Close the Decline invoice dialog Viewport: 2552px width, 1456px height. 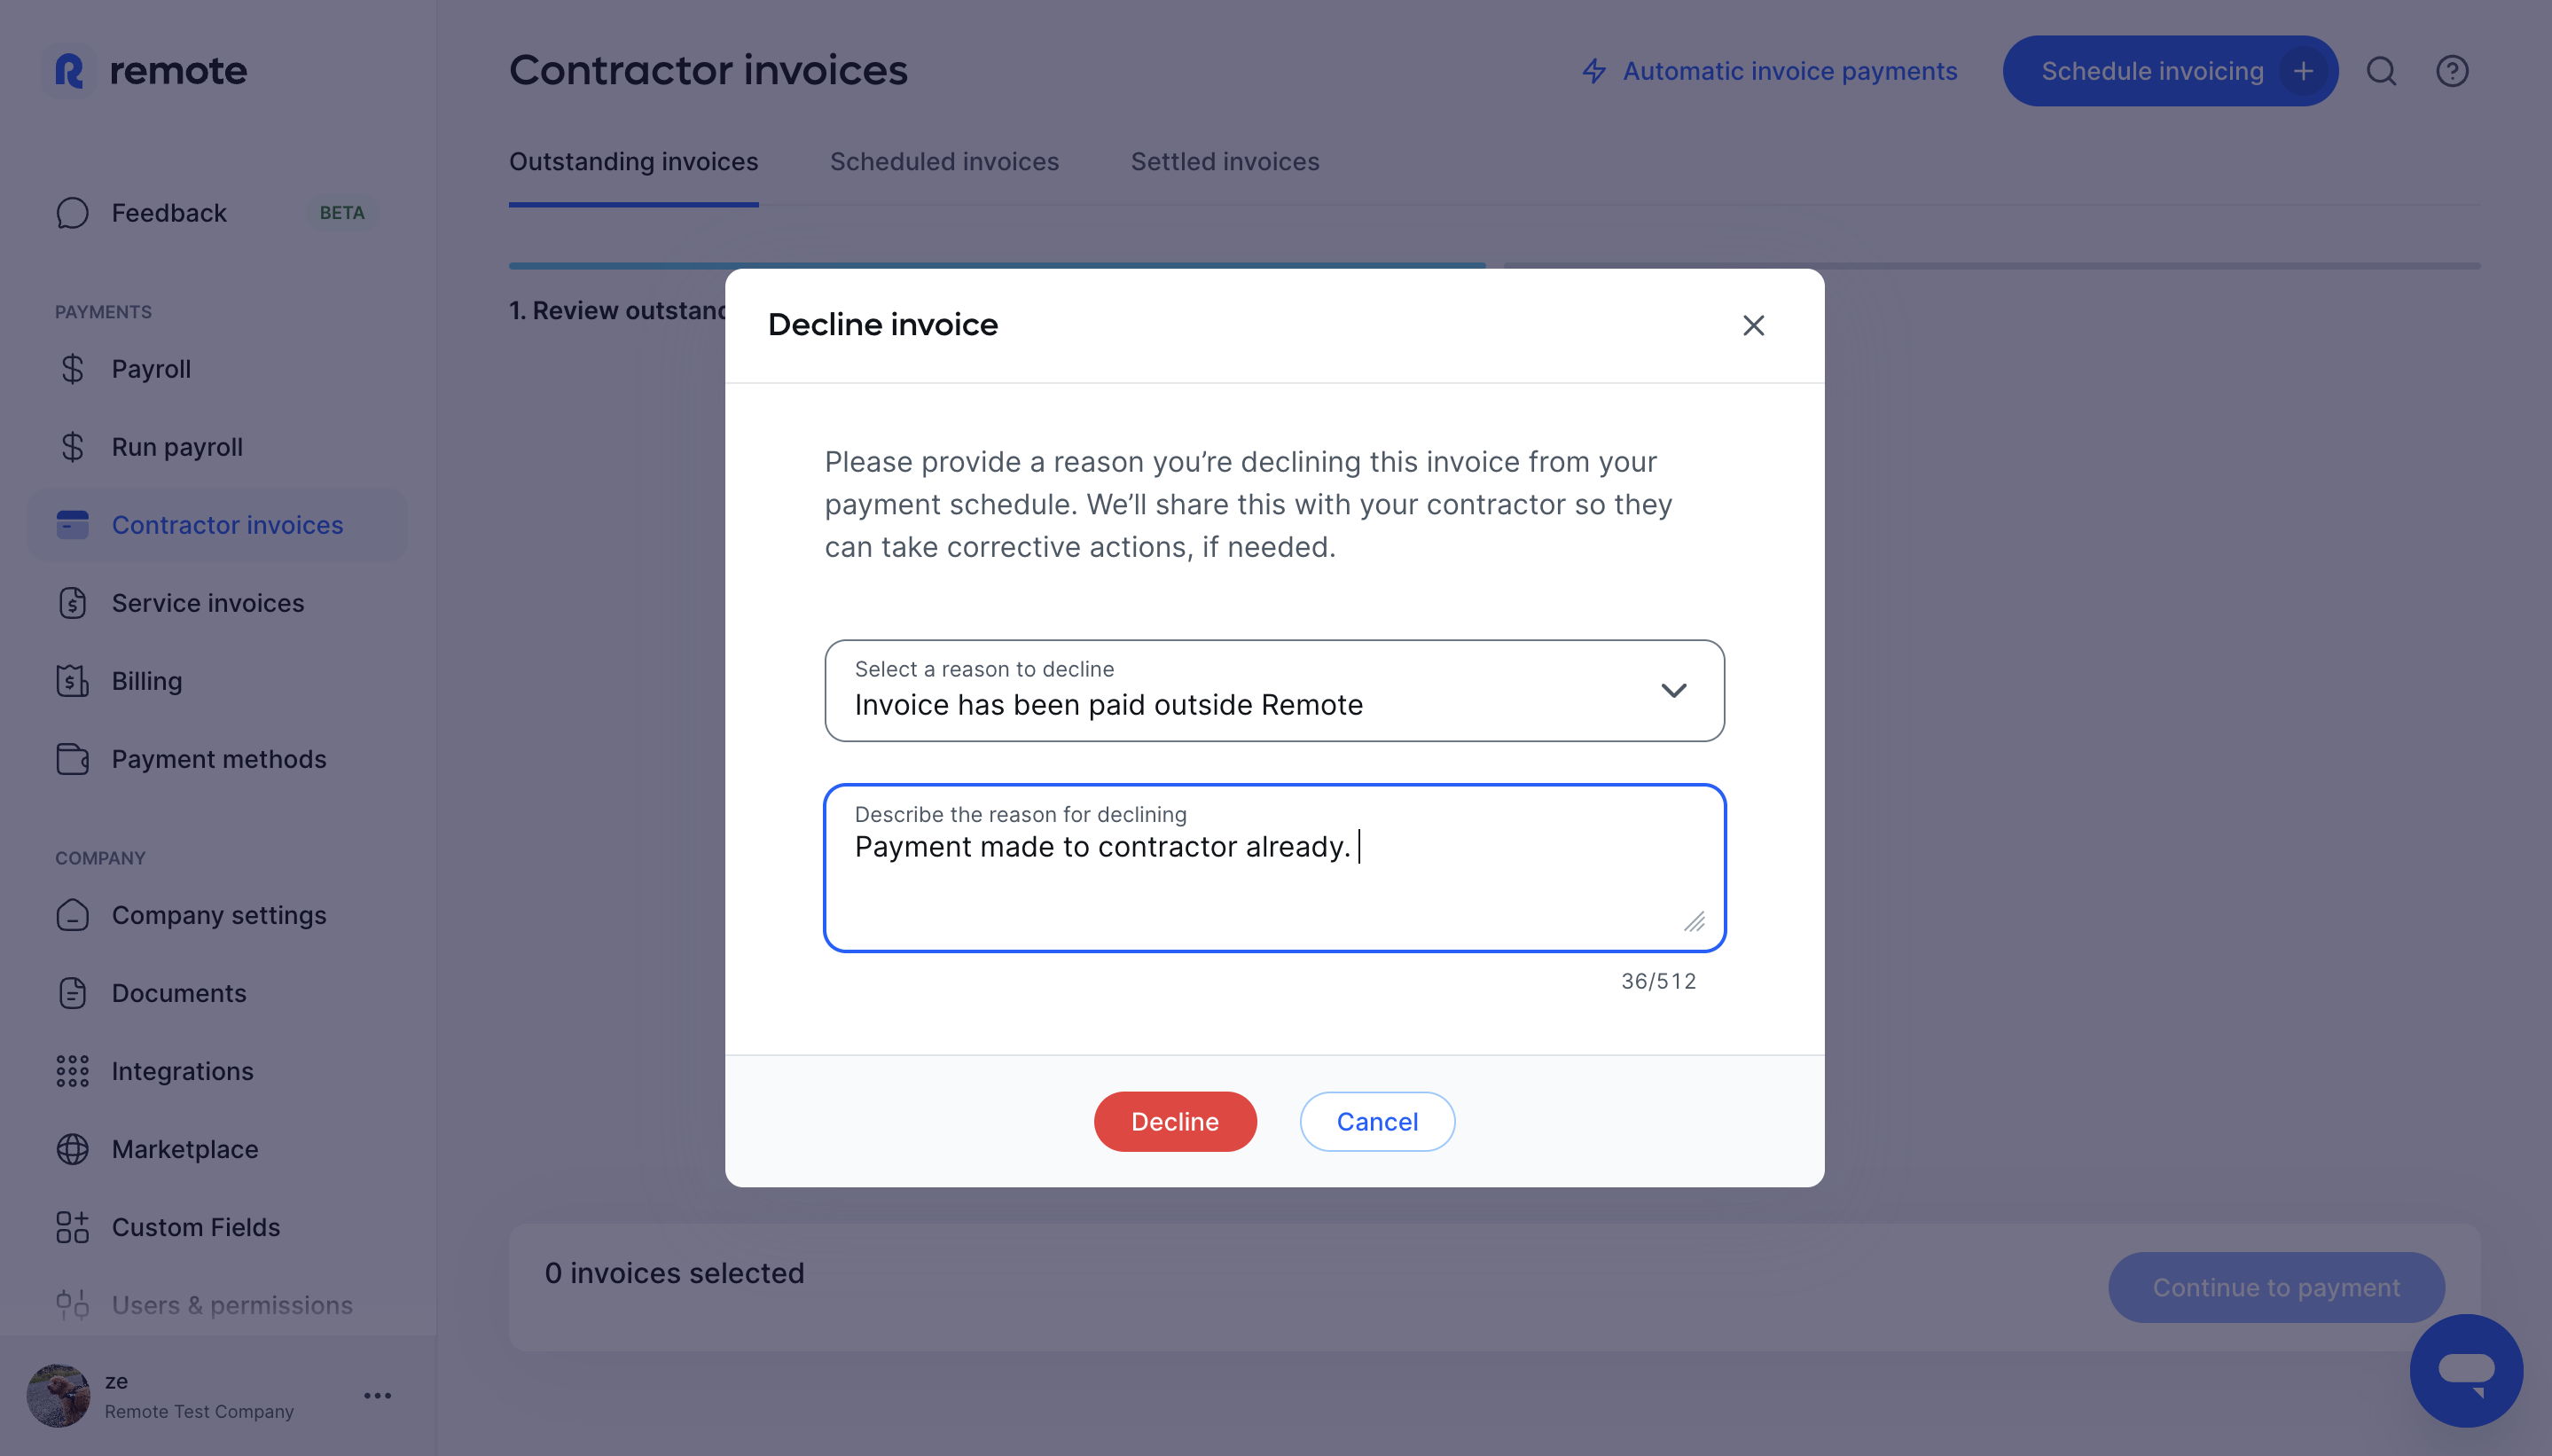tap(1753, 325)
